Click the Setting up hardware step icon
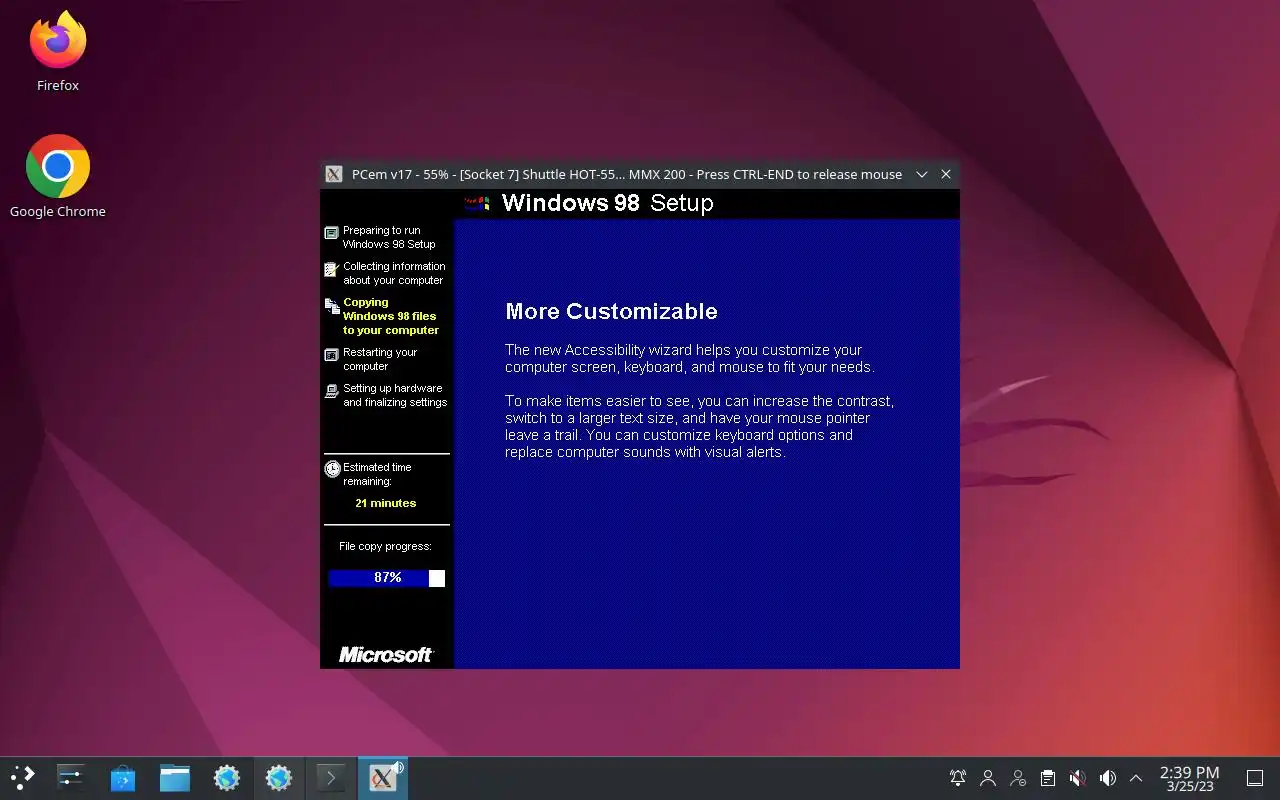Viewport: 1280px width, 800px height. tap(331, 391)
